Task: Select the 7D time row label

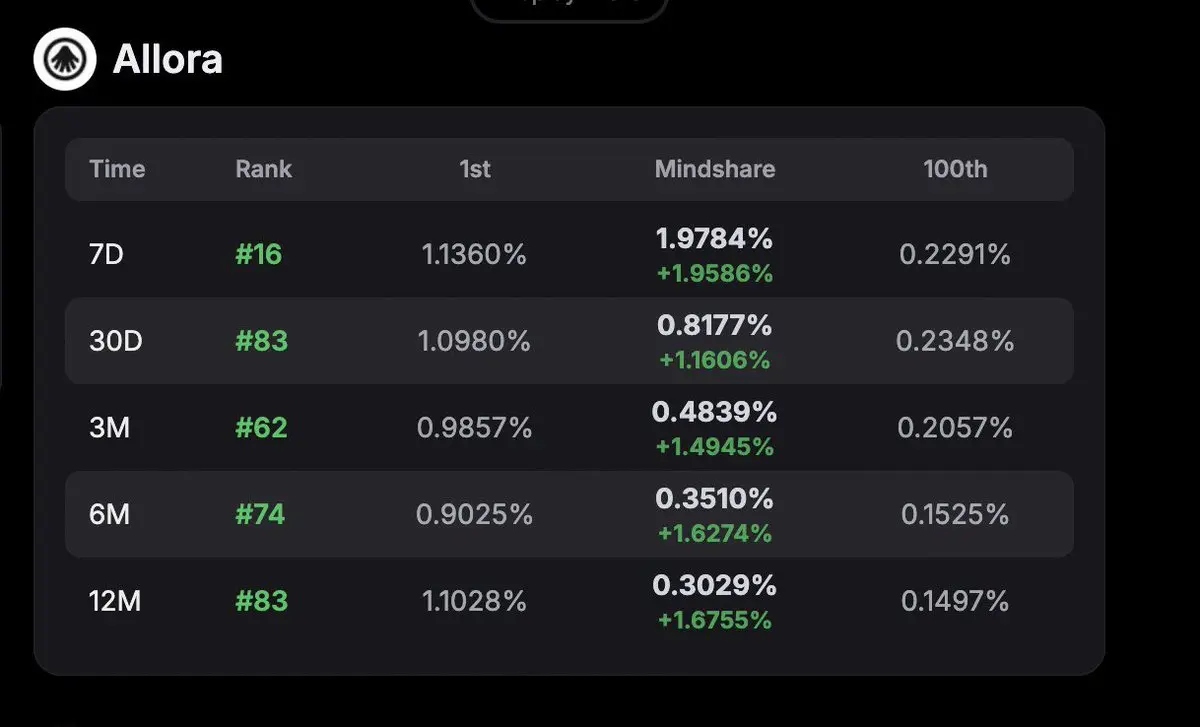Action: [x=106, y=255]
